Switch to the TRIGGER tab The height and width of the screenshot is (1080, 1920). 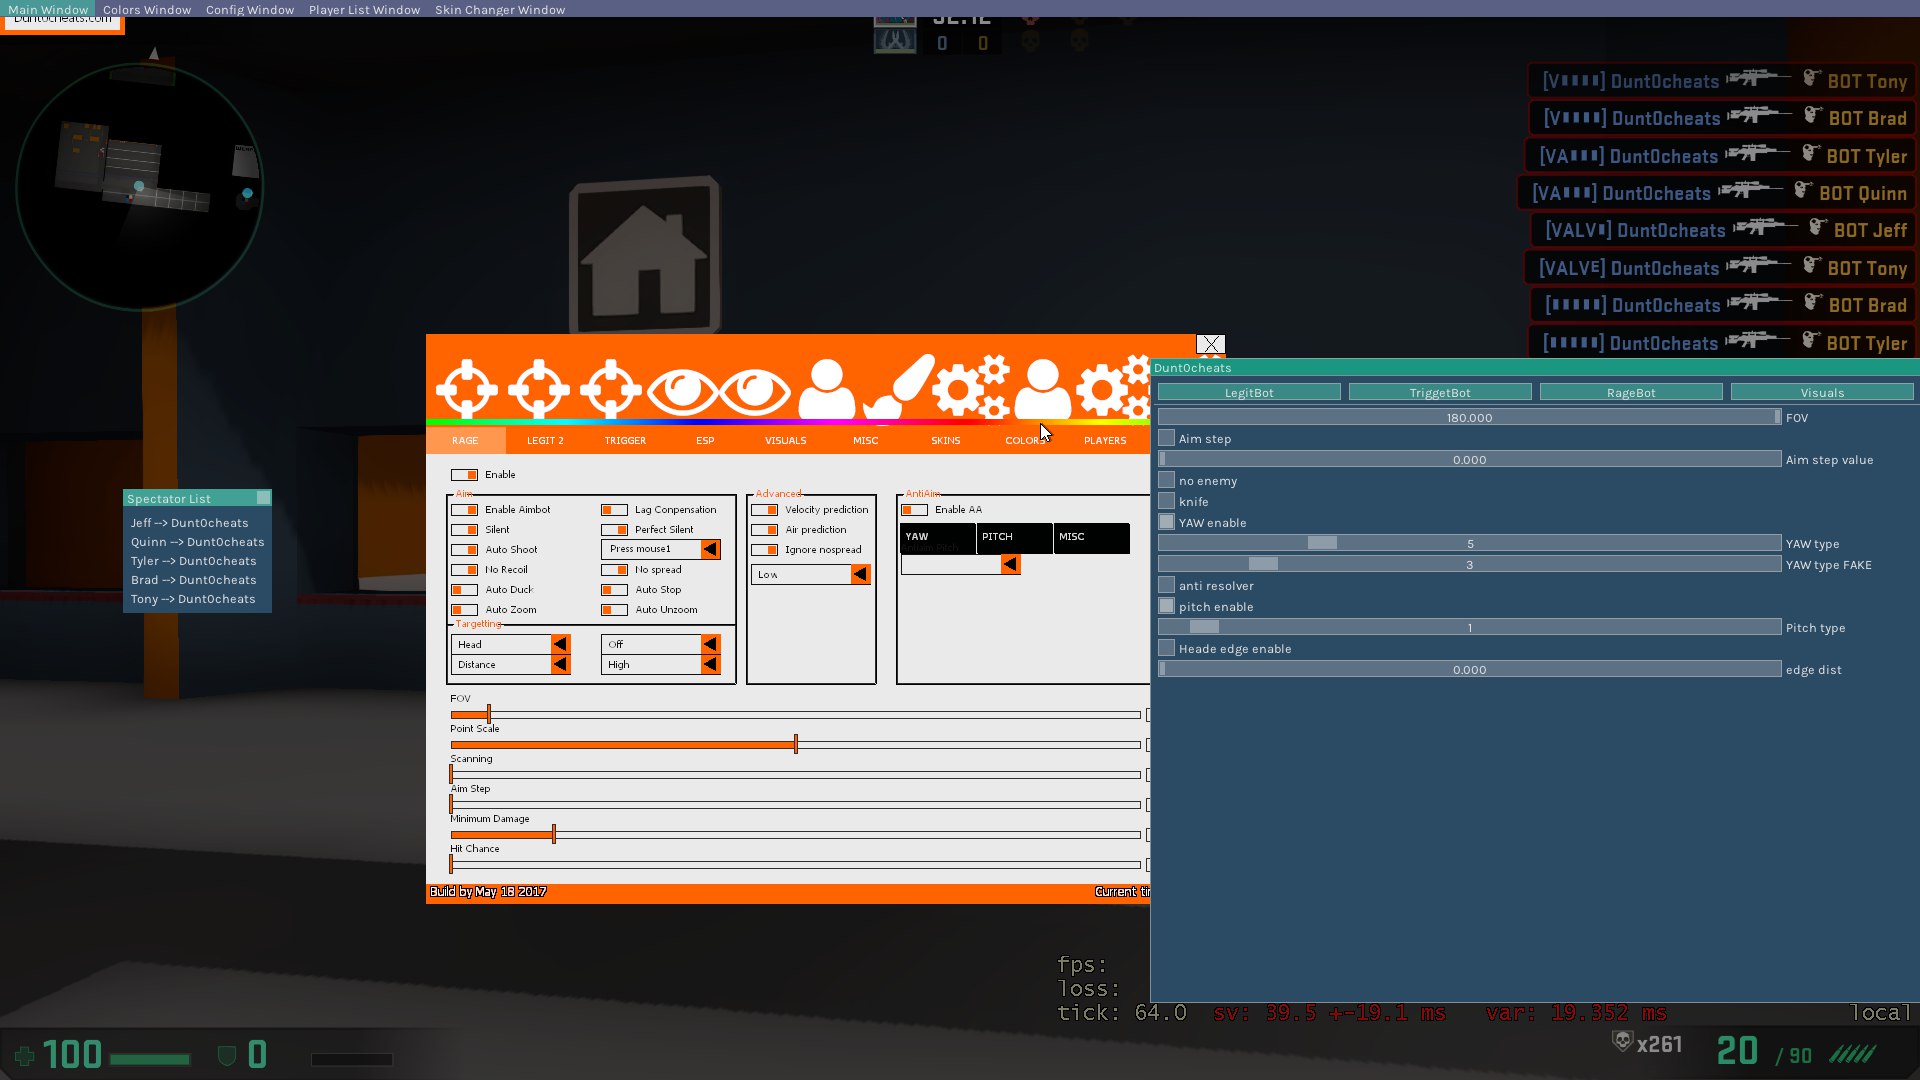[x=625, y=440]
